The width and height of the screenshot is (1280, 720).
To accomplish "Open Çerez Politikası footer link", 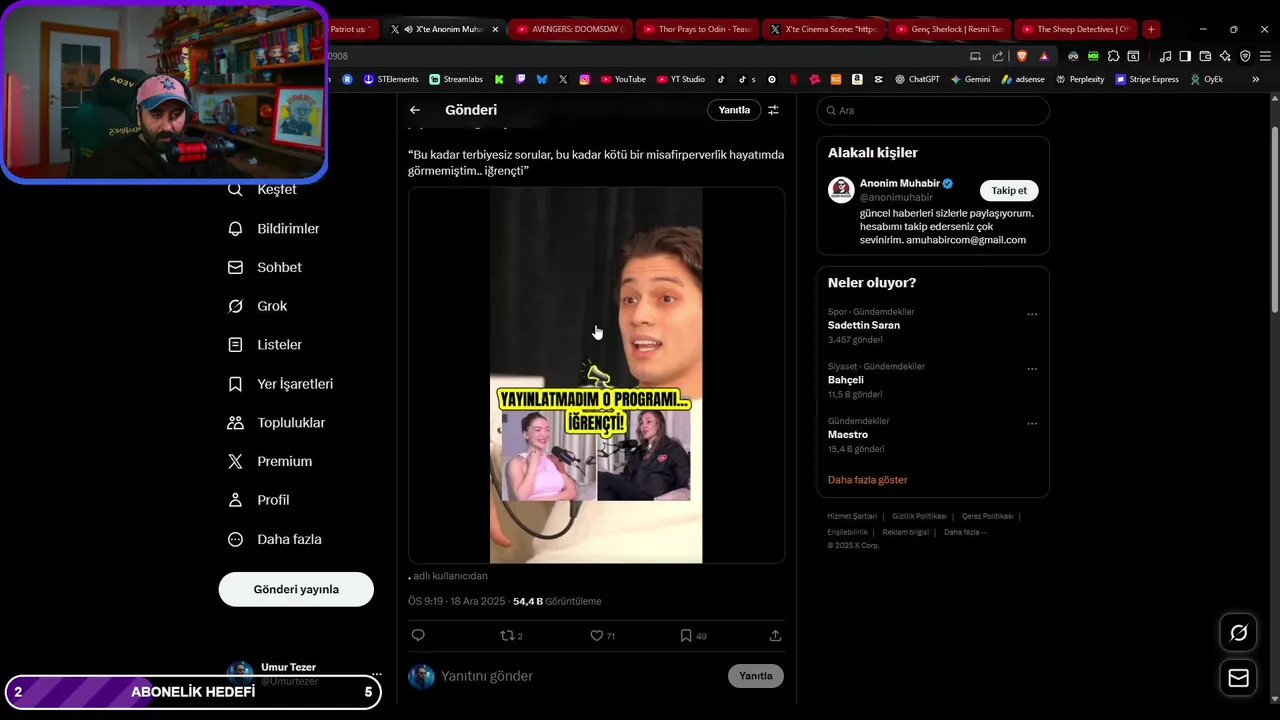I will click(x=988, y=516).
